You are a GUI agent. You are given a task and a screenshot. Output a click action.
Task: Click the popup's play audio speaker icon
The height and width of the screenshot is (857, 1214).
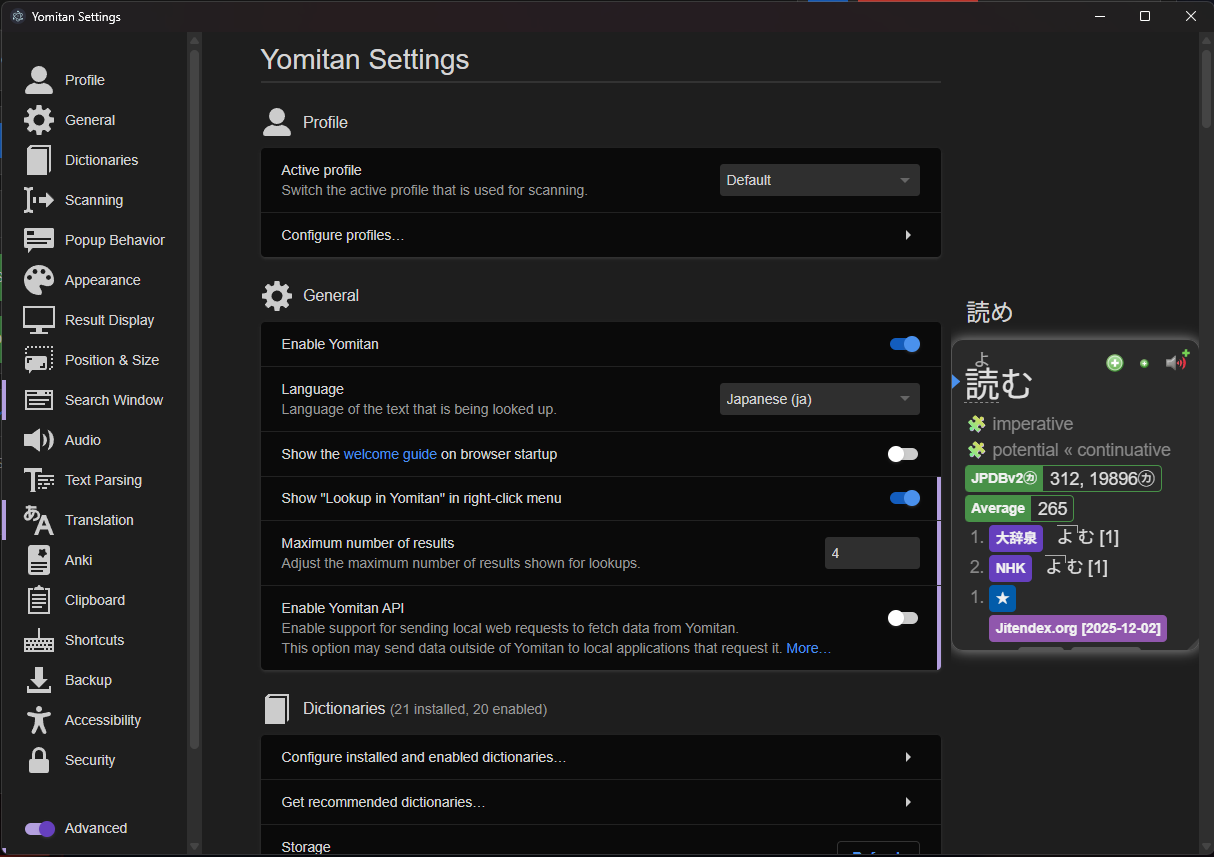pyautogui.click(x=1177, y=361)
